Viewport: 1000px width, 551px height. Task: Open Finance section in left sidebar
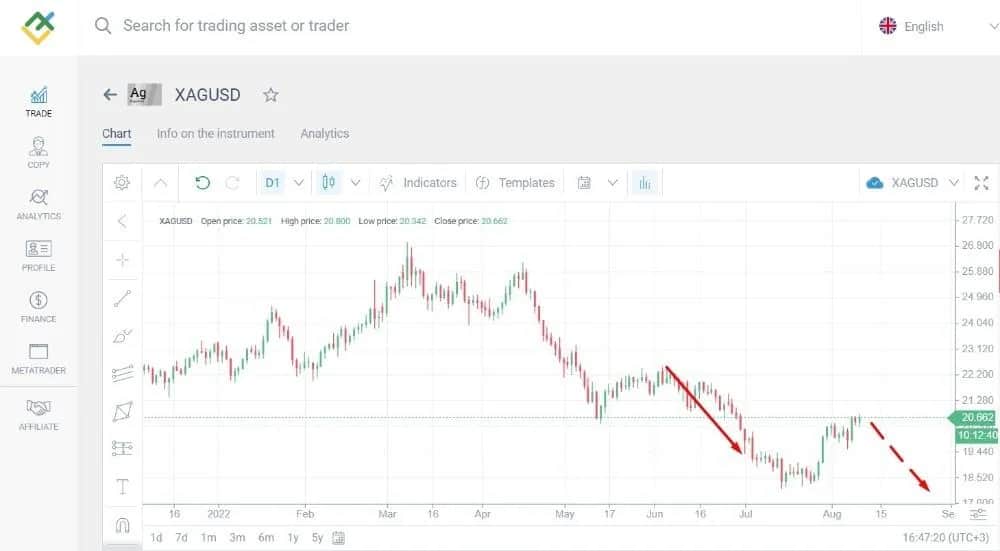tap(39, 306)
